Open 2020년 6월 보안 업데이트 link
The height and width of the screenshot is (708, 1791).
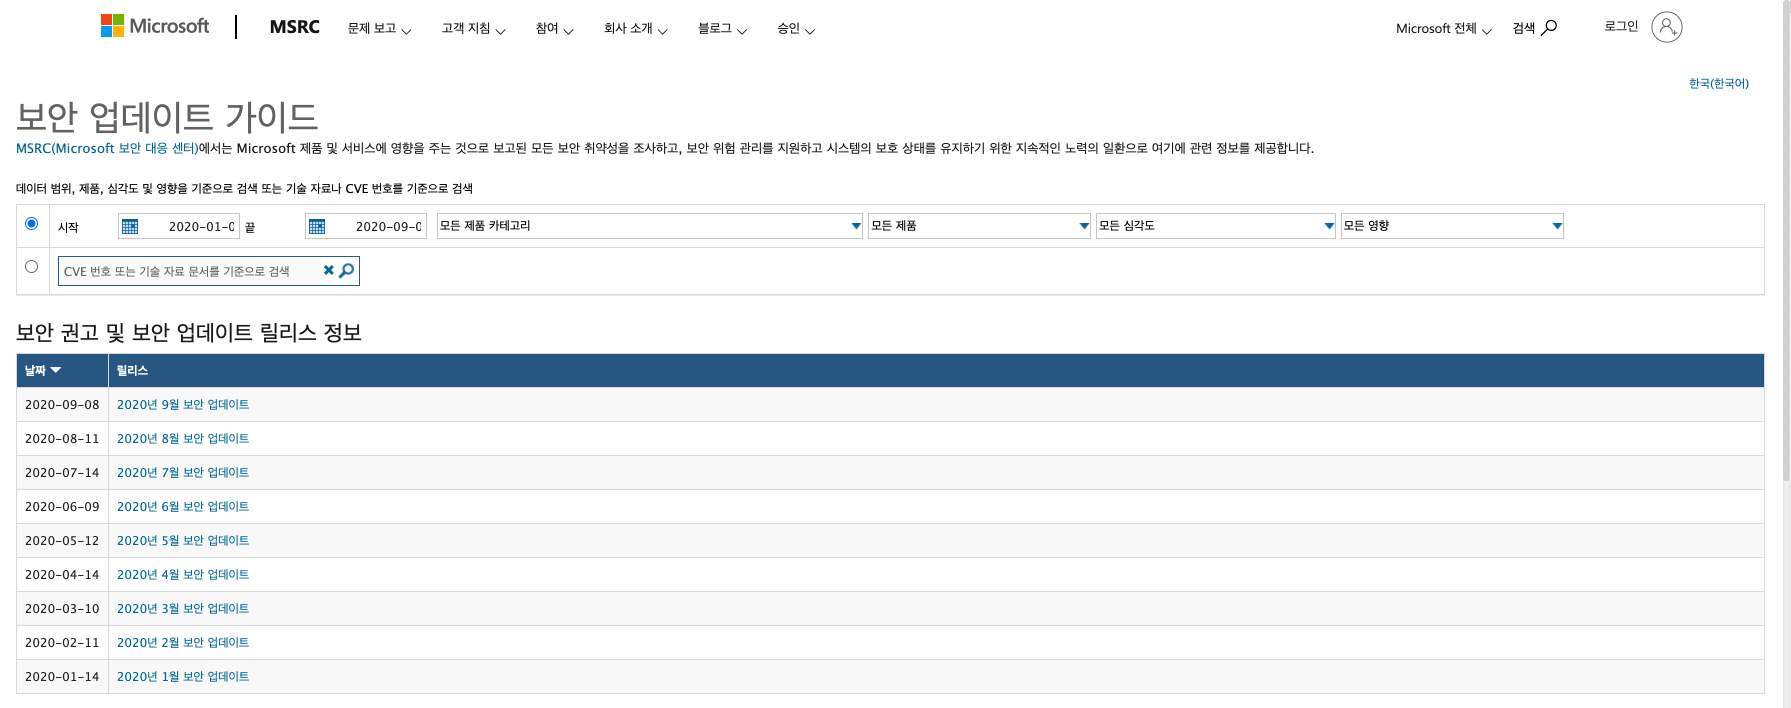pos(183,506)
